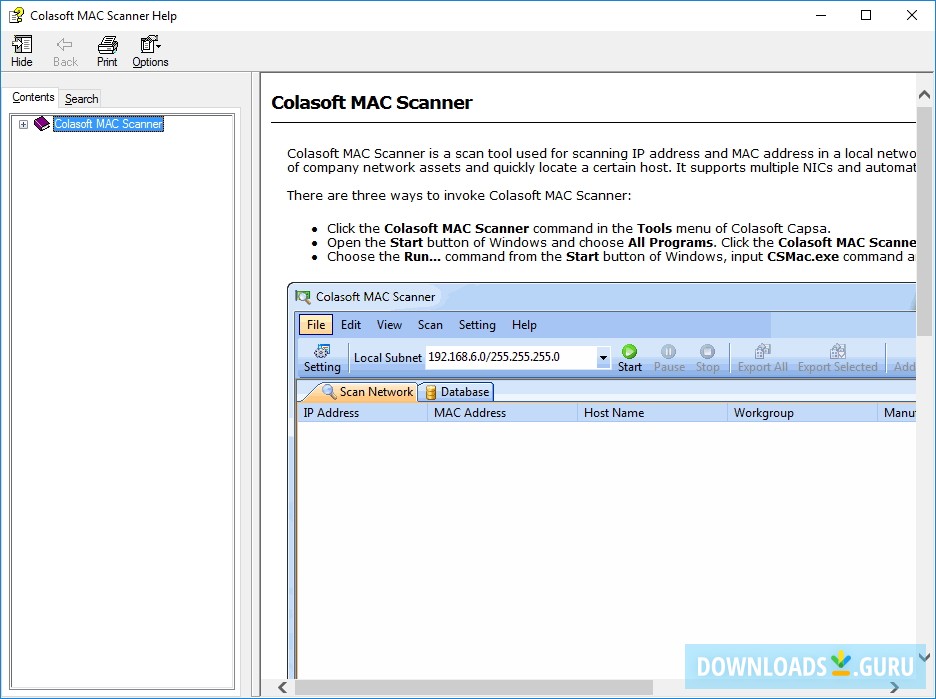Image resolution: width=936 pixels, height=699 pixels.
Task: Click the green Start icon in pictured scanner
Action: 629,351
